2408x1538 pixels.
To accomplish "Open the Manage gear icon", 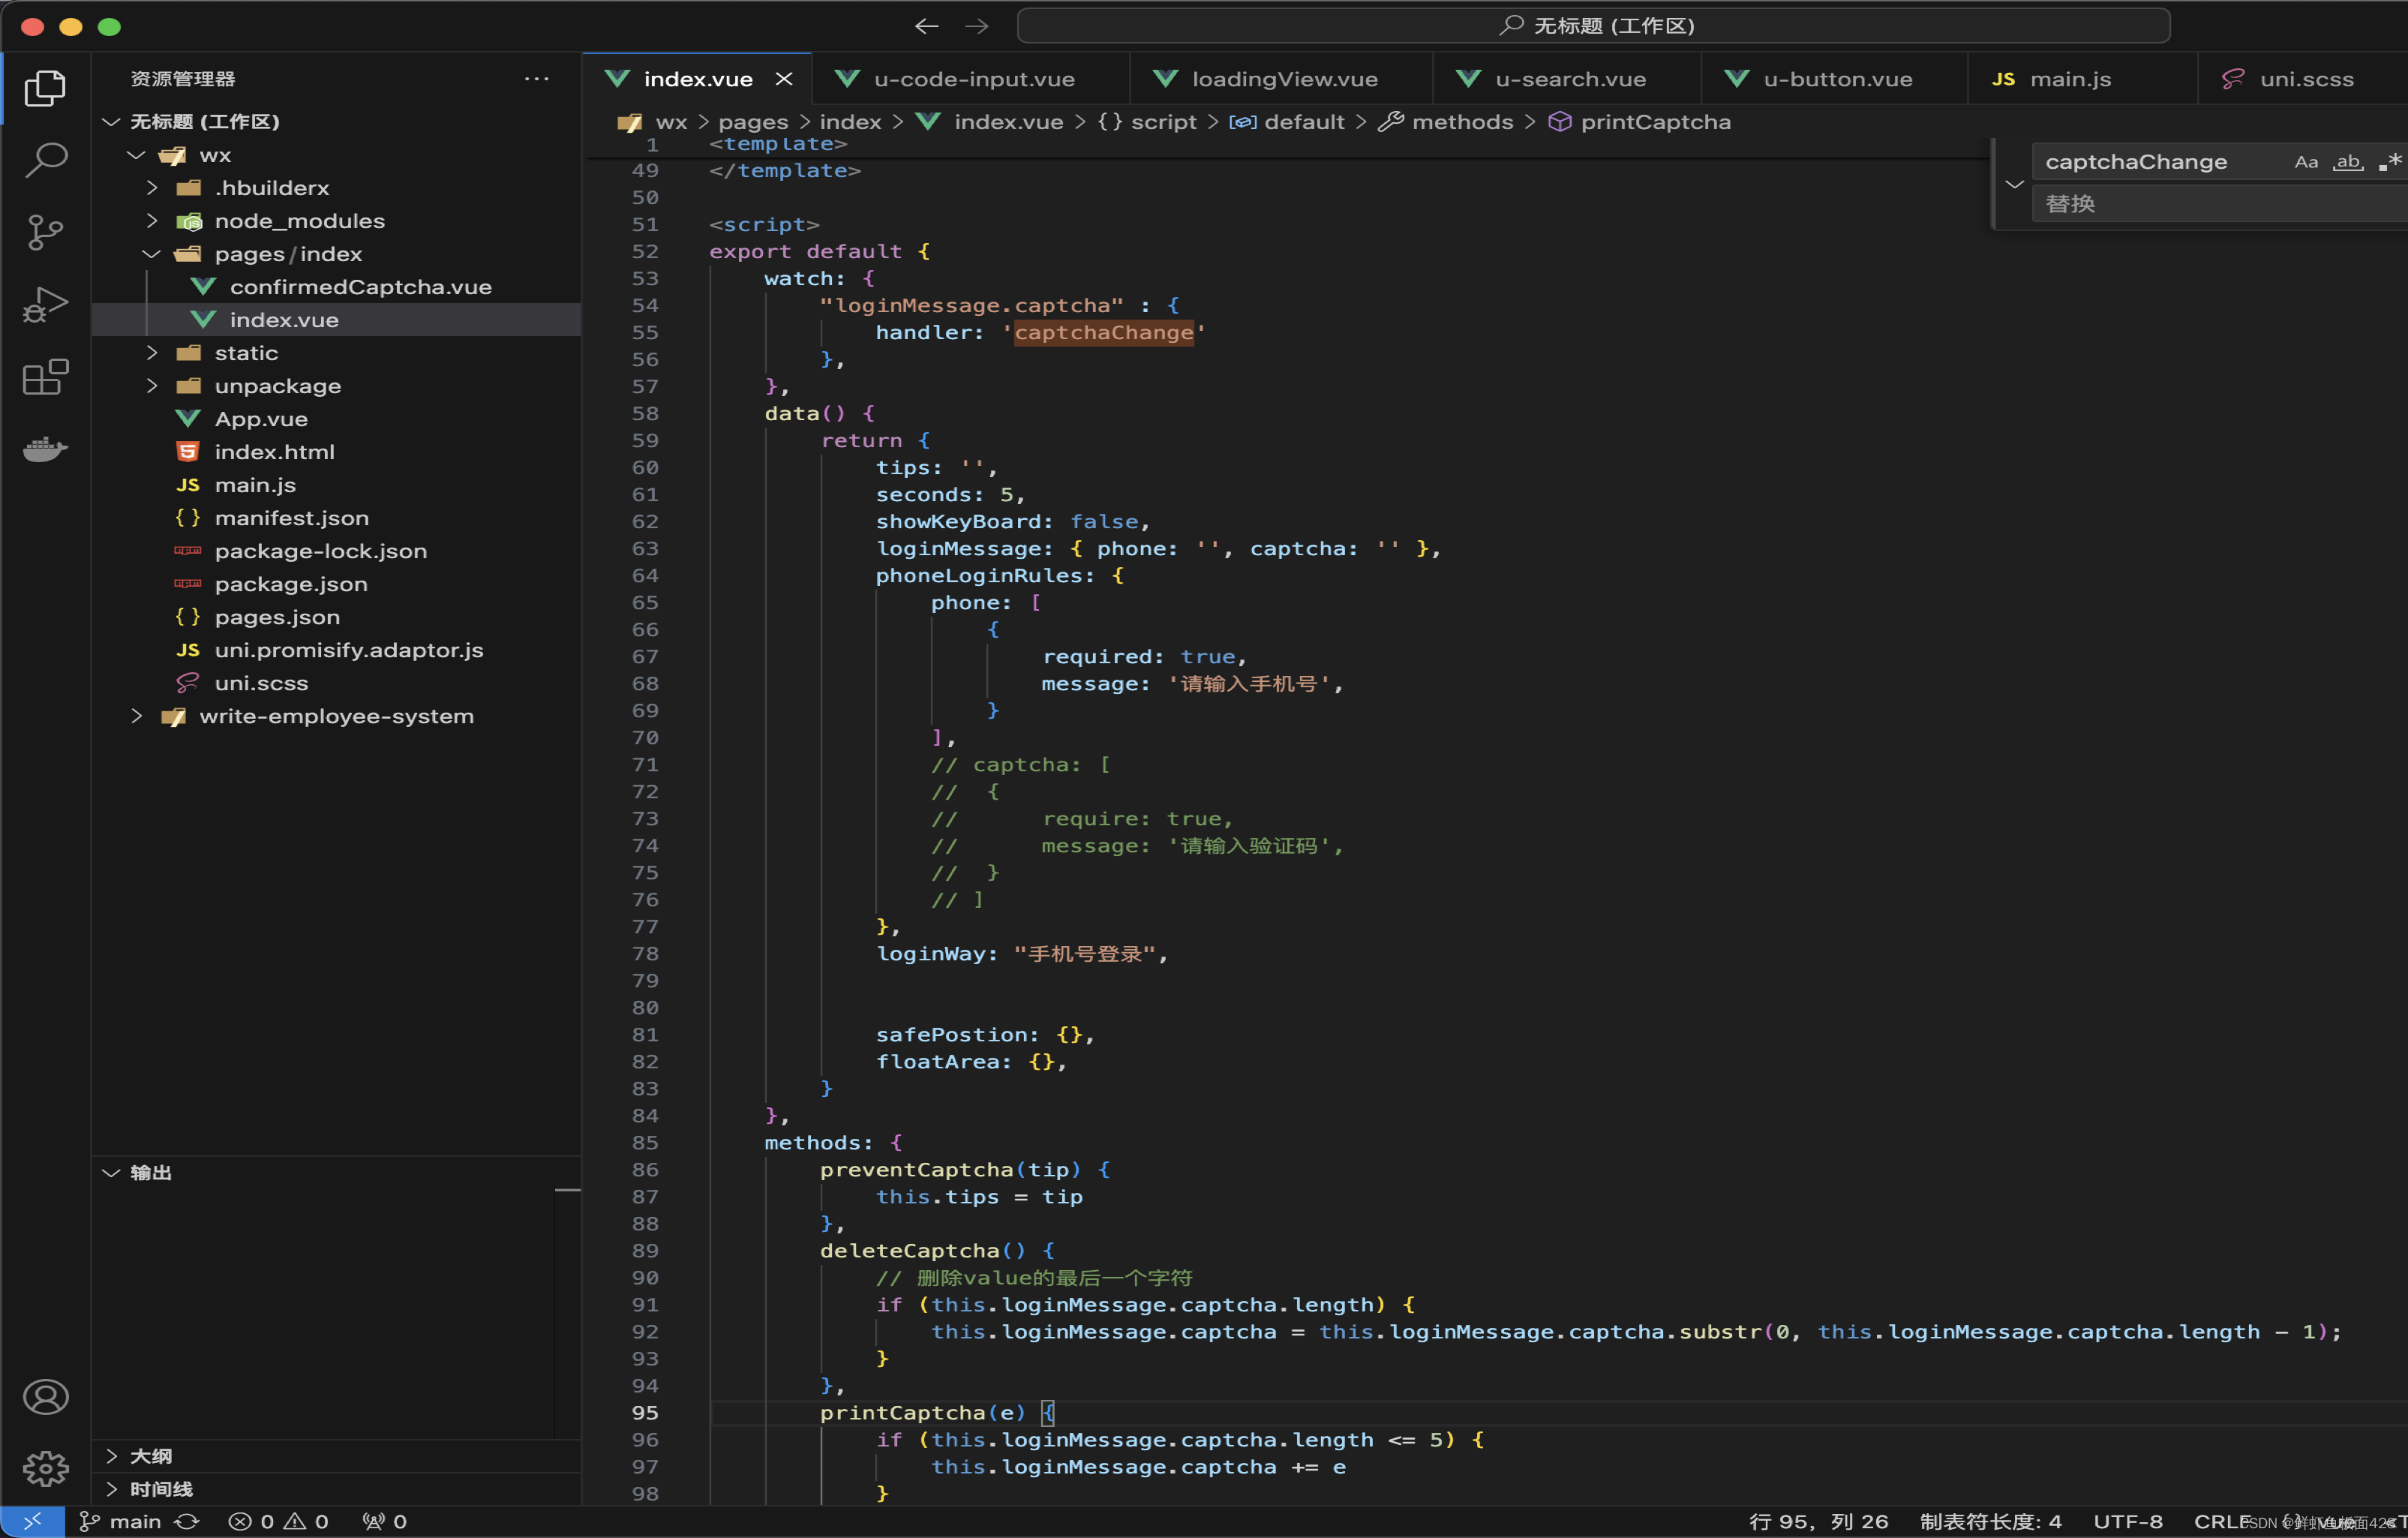I will tap(45, 1468).
